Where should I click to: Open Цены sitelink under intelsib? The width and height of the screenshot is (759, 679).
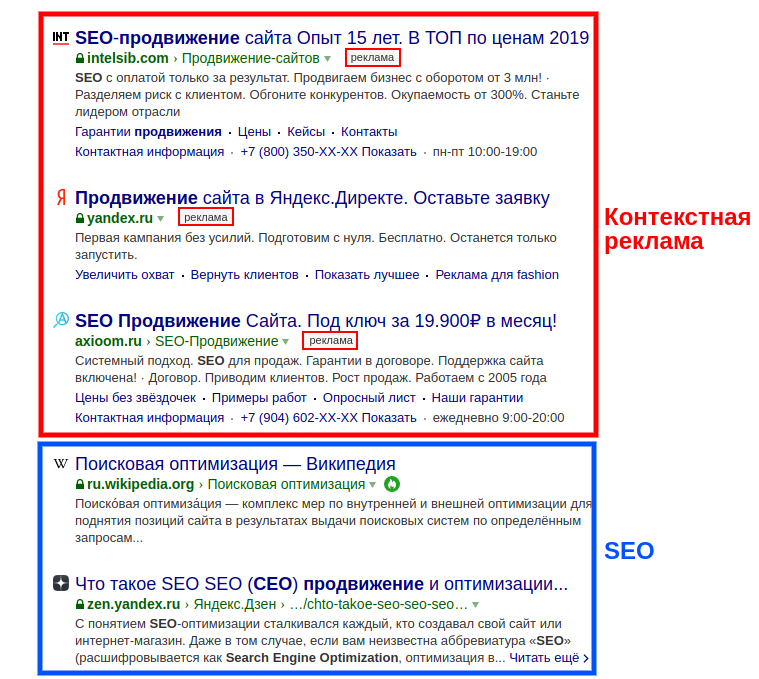tap(254, 132)
